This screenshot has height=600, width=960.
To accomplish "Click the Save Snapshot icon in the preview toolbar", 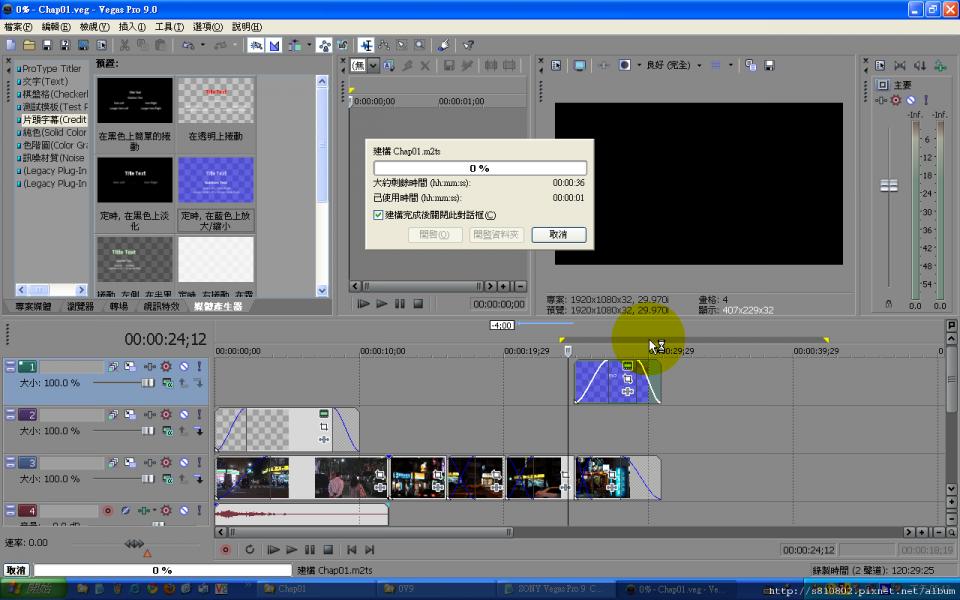I will tap(769, 65).
